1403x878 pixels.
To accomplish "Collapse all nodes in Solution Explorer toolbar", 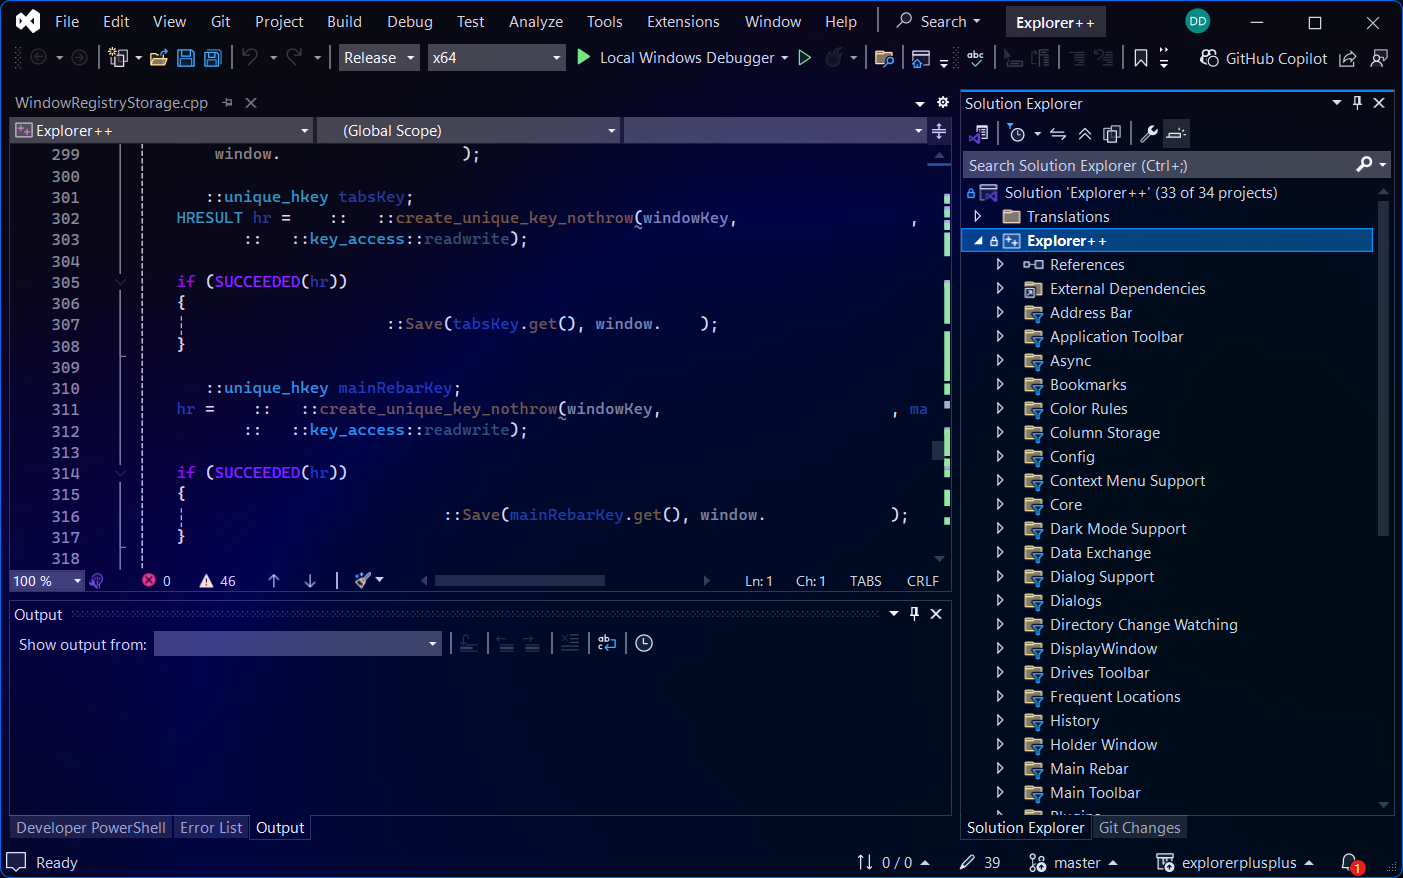I will click(1085, 133).
